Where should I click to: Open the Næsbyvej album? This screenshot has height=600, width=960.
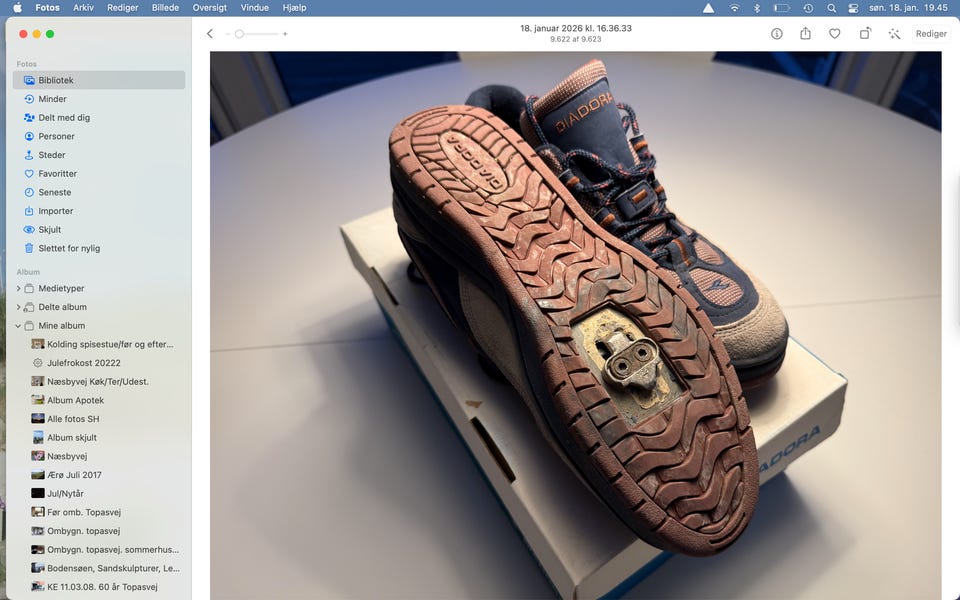(99, 457)
